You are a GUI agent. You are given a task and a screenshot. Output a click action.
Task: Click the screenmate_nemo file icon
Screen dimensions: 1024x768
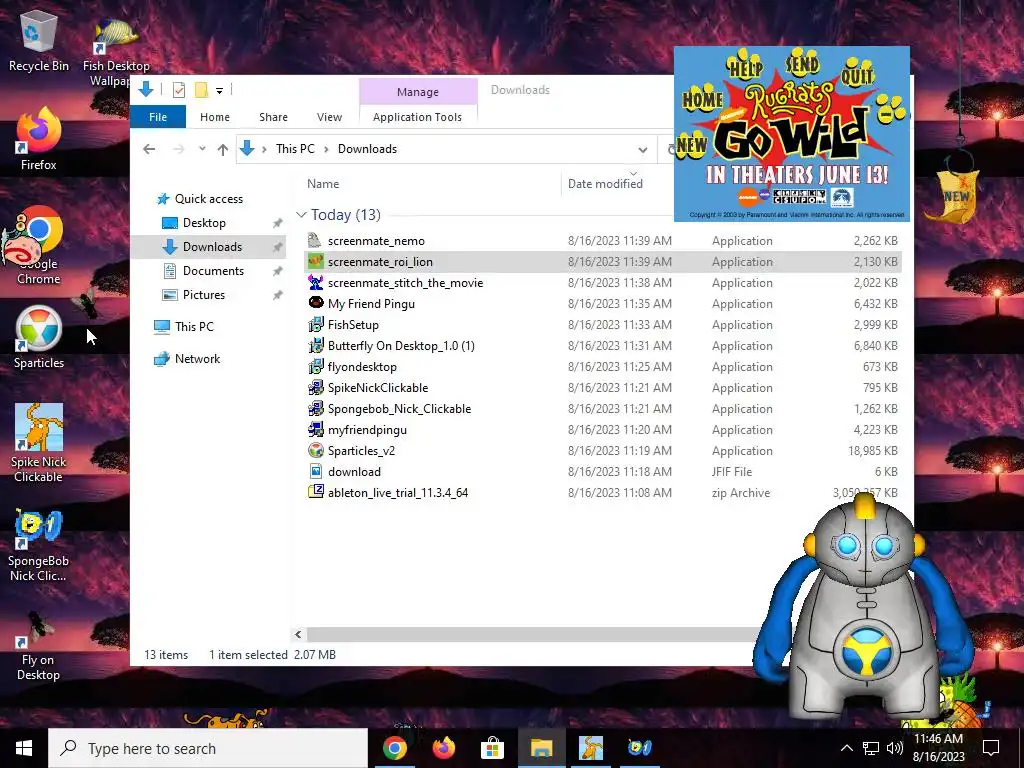click(x=315, y=240)
